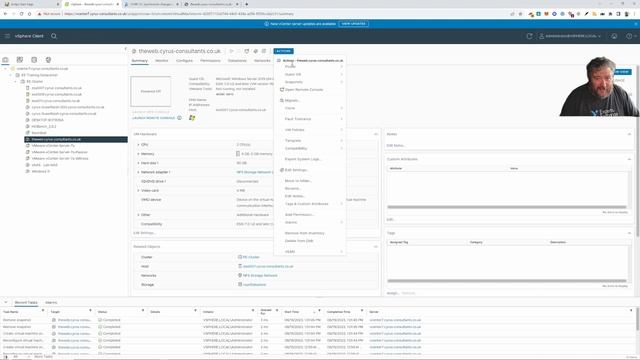Screen dimensions: 640x360
Task: Click the browser back arrow
Action: (x=5, y=14)
